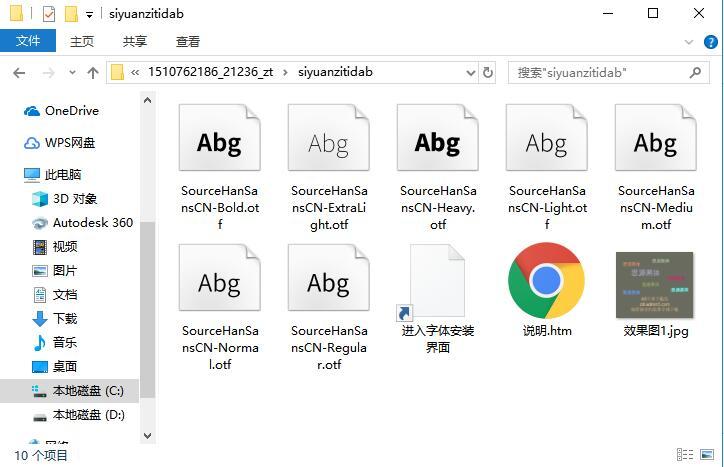Switch to large icons view in status bar
The image size is (724, 467).
tap(707, 455)
